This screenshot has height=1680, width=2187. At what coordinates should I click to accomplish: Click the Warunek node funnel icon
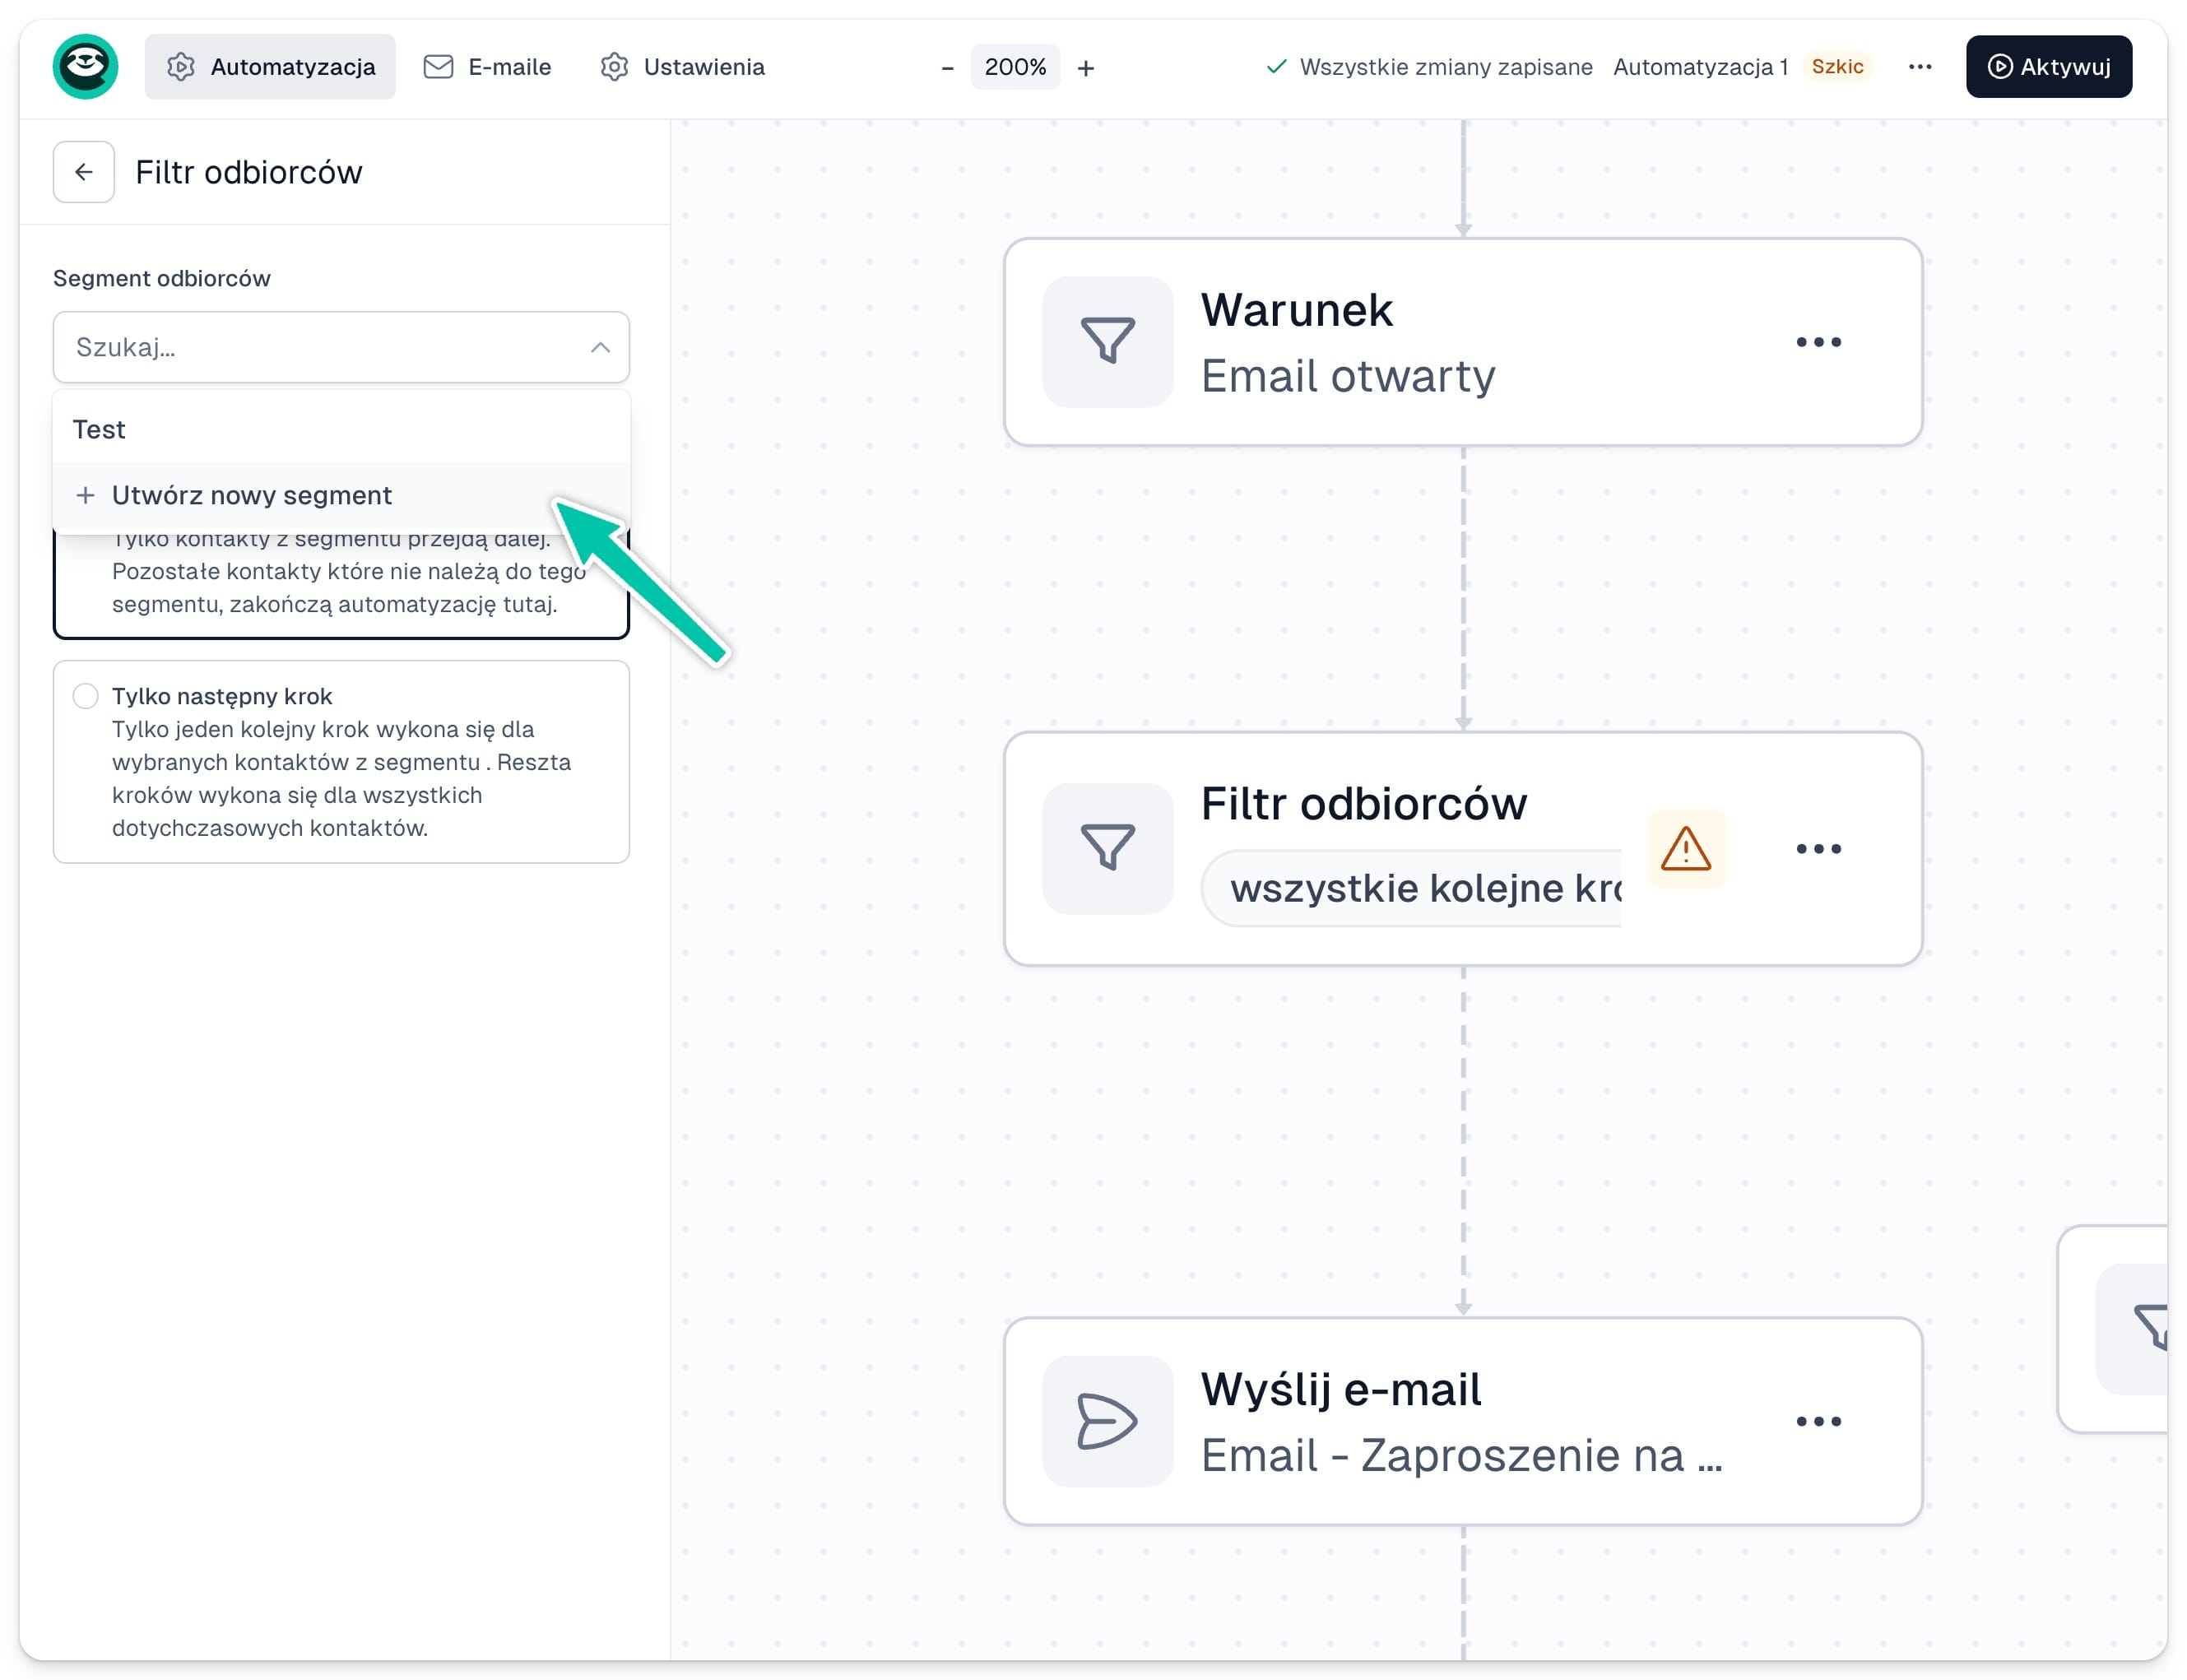tap(1107, 341)
